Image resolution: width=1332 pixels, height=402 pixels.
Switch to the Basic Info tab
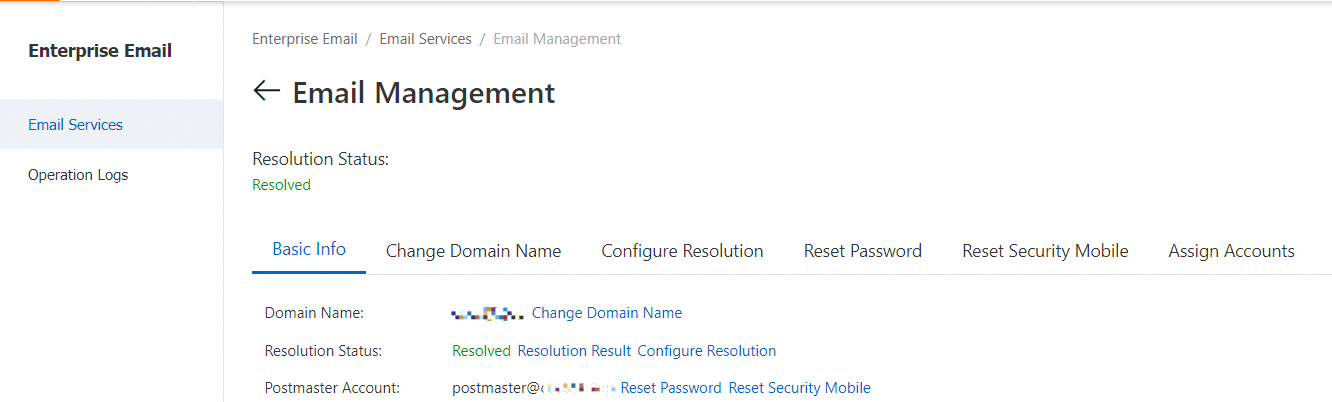[309, 250]
